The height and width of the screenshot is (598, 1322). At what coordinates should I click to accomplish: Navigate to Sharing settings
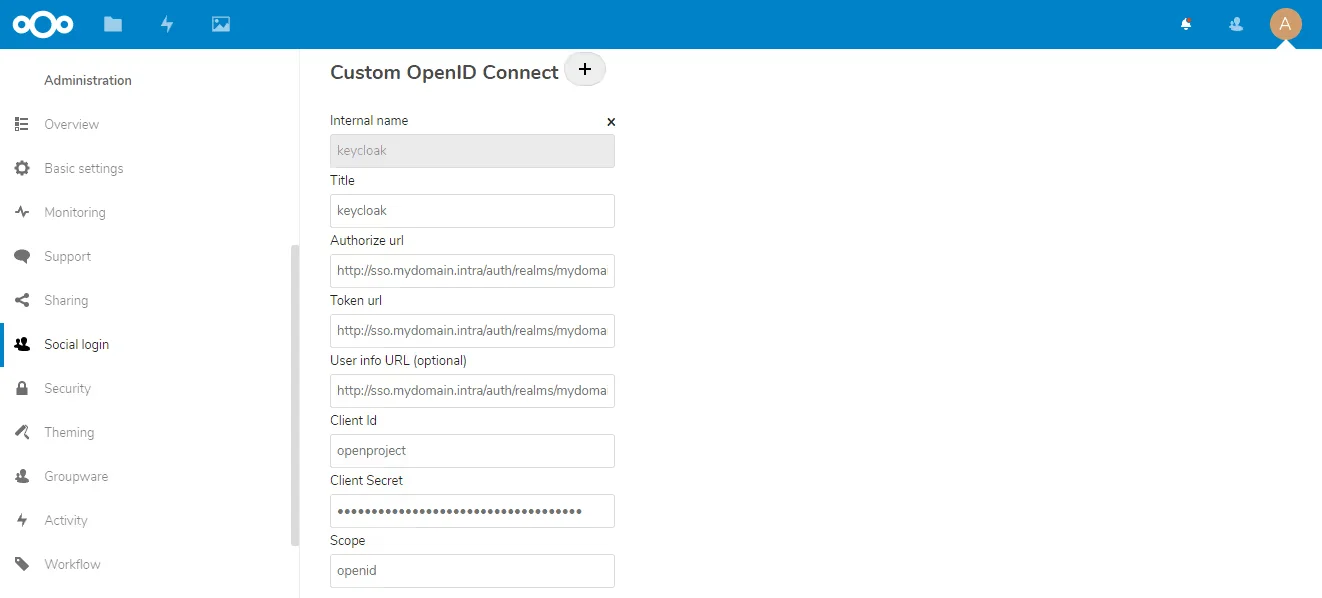tap(66, 300)
